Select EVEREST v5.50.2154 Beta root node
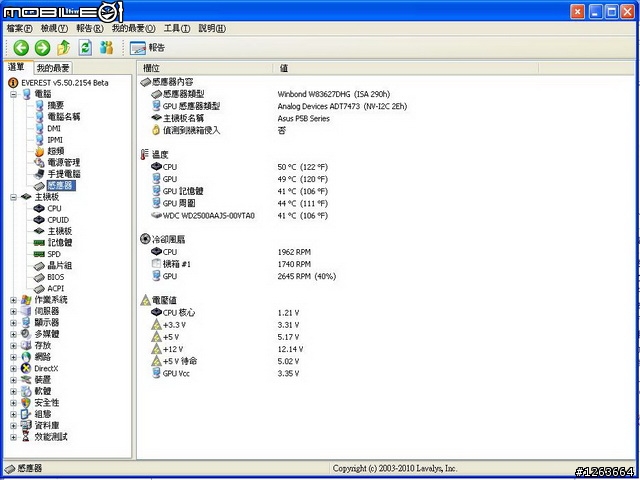Image resolution: width=640 pixels, height=480 pixels. pyautogui.click(x=64, y=83)
